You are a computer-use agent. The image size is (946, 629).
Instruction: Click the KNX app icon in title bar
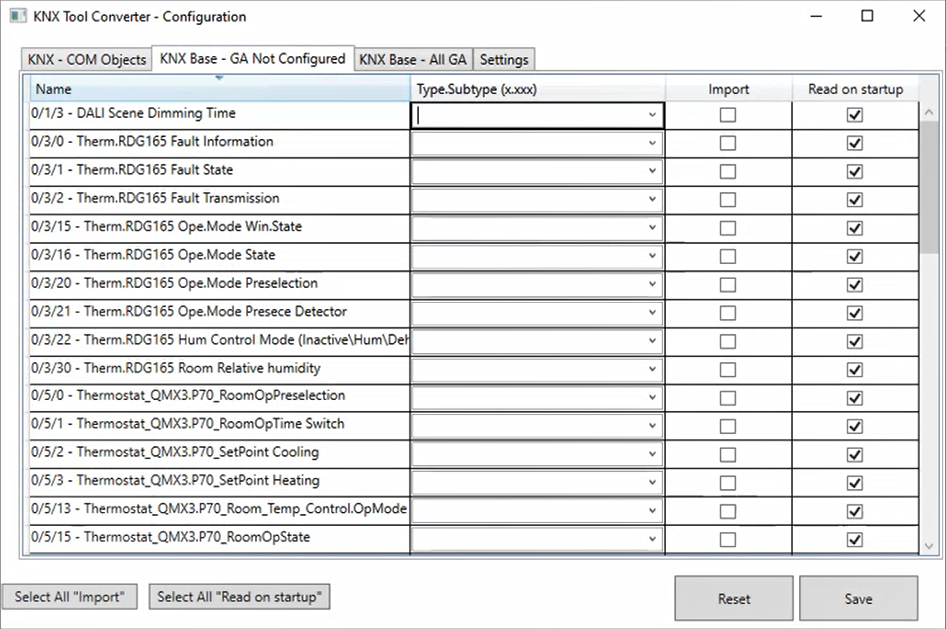17,16
